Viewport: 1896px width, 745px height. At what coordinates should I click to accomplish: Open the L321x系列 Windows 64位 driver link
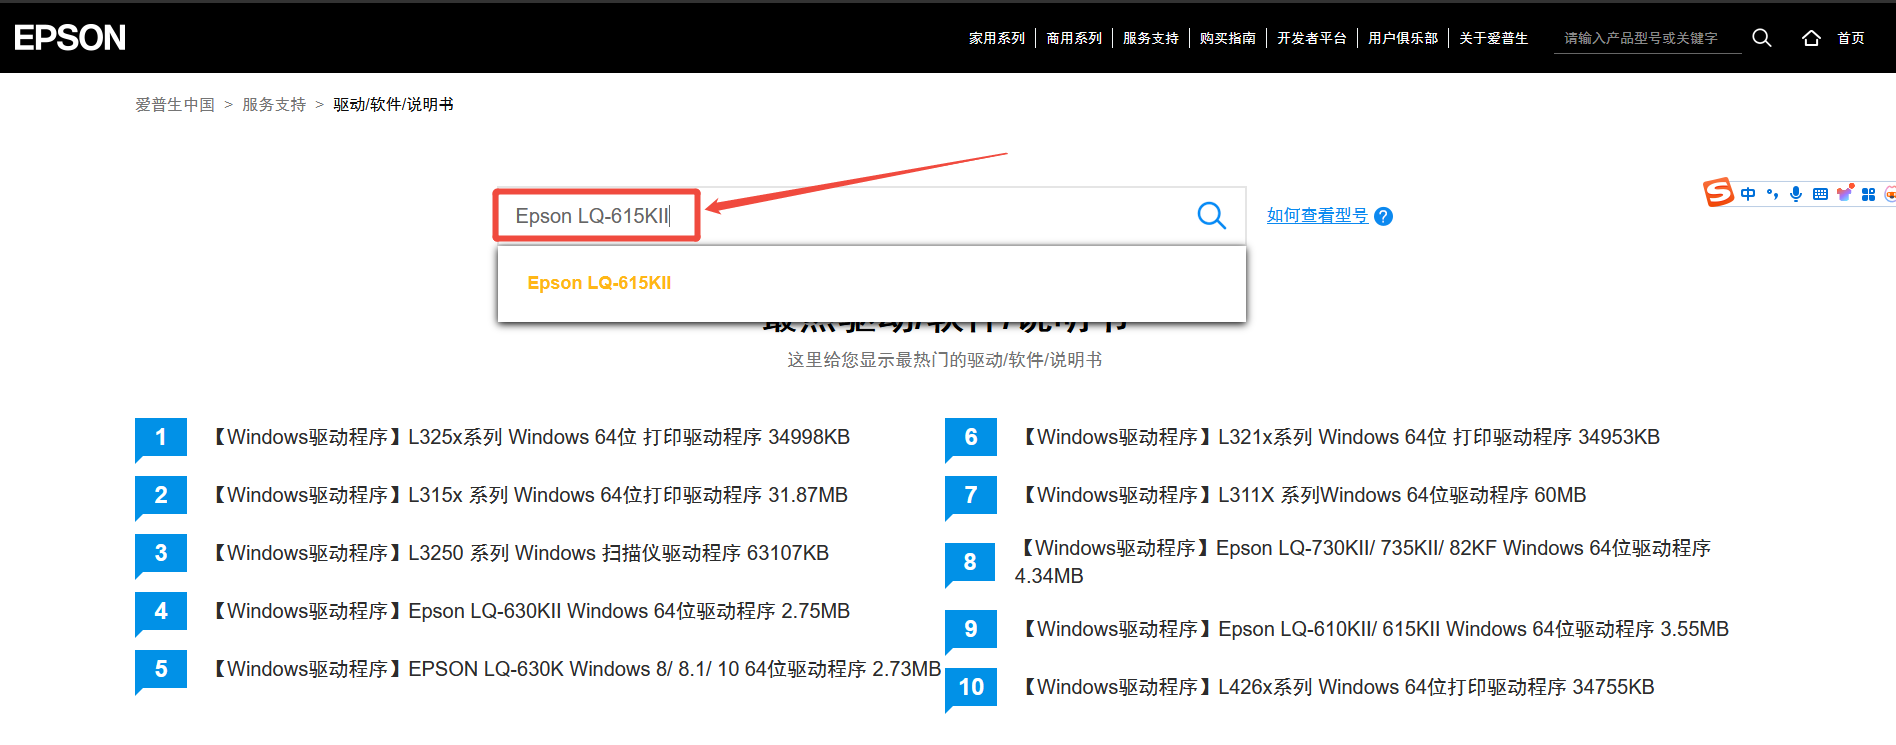tap(1339, 437)
